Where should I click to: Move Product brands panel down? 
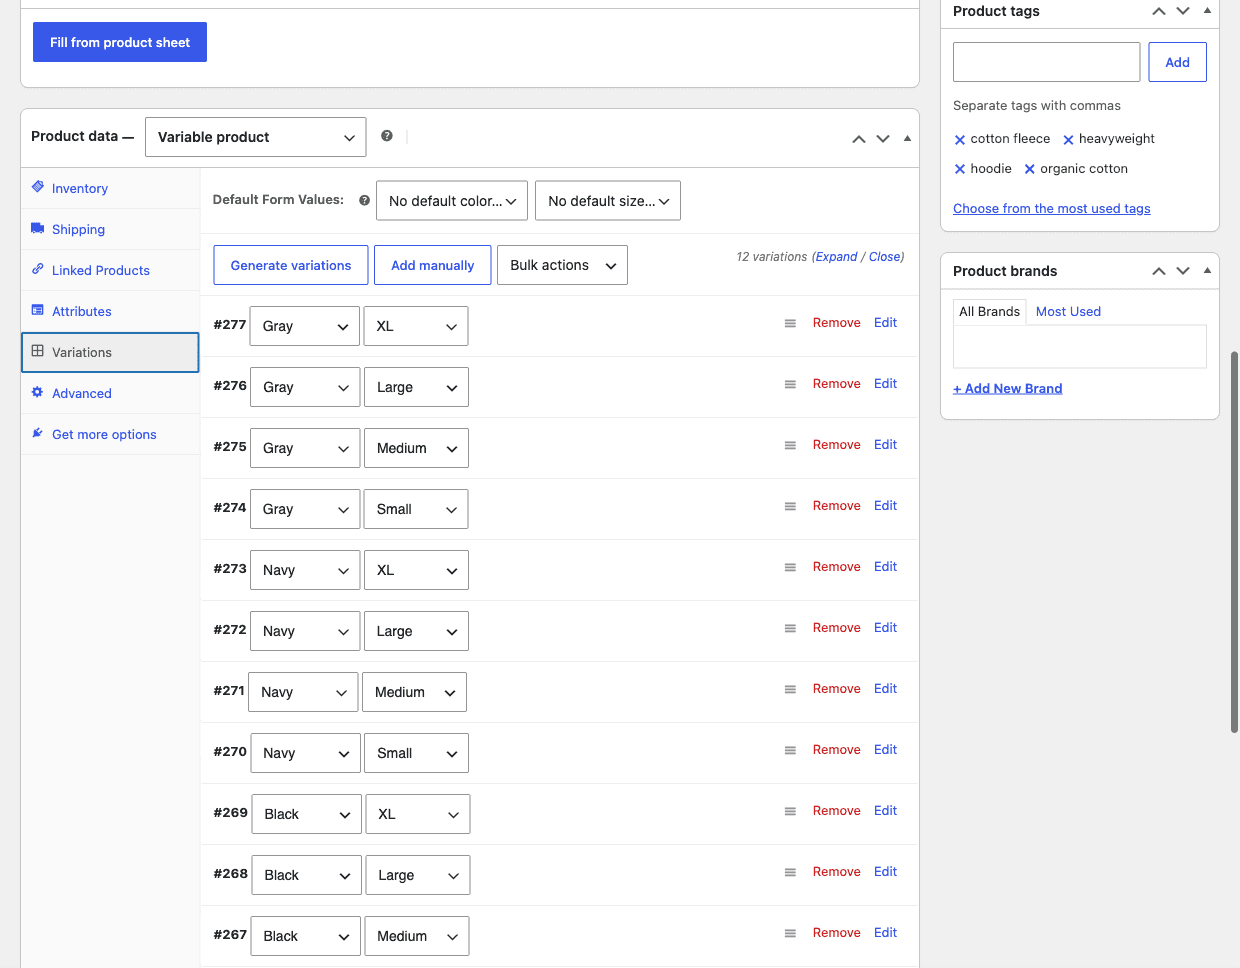pyautogui.click(x=1183, y=271)
